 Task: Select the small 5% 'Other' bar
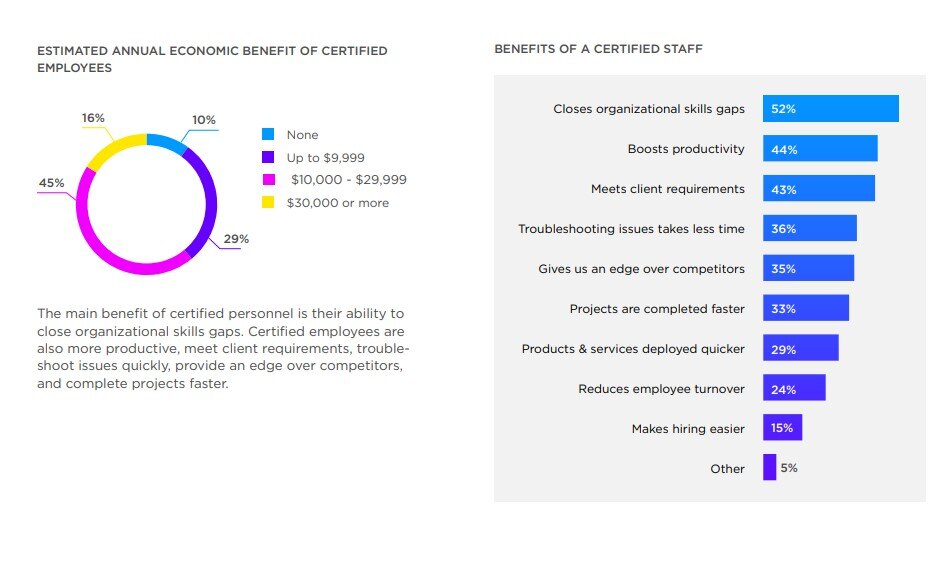coord(769,468)
